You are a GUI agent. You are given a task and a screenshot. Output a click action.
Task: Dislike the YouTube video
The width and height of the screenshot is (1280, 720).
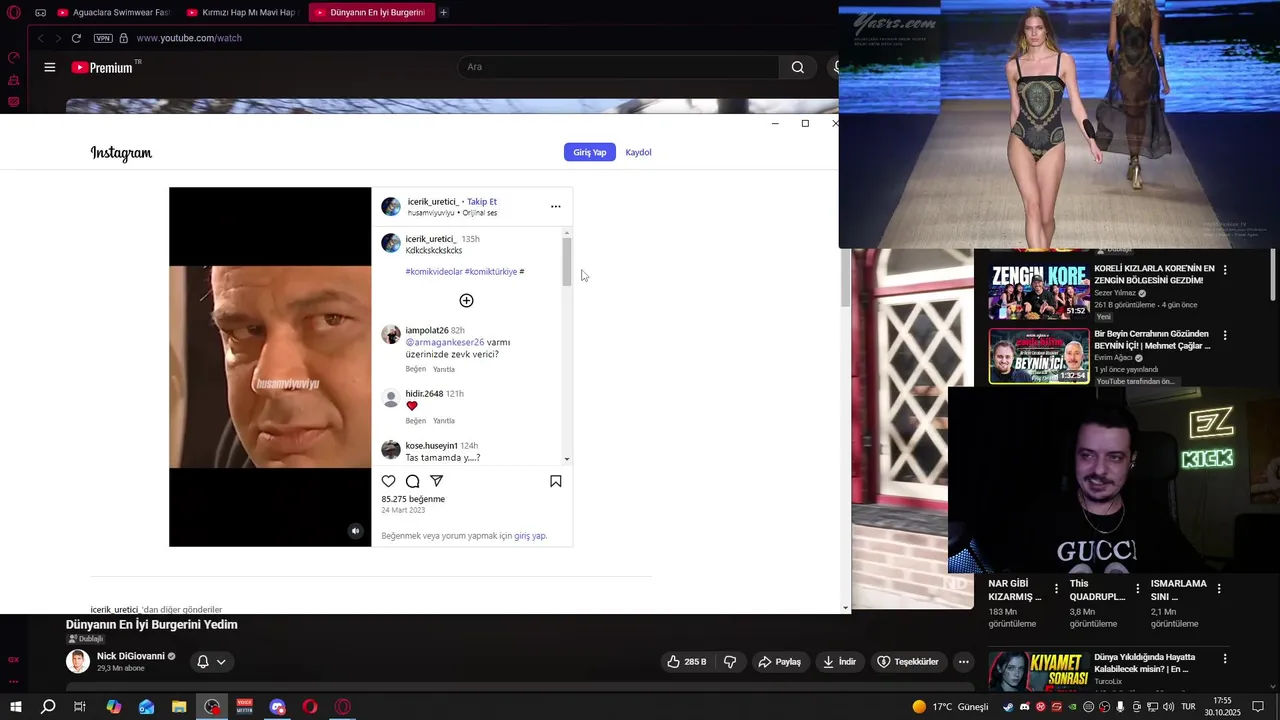point(730,662)
